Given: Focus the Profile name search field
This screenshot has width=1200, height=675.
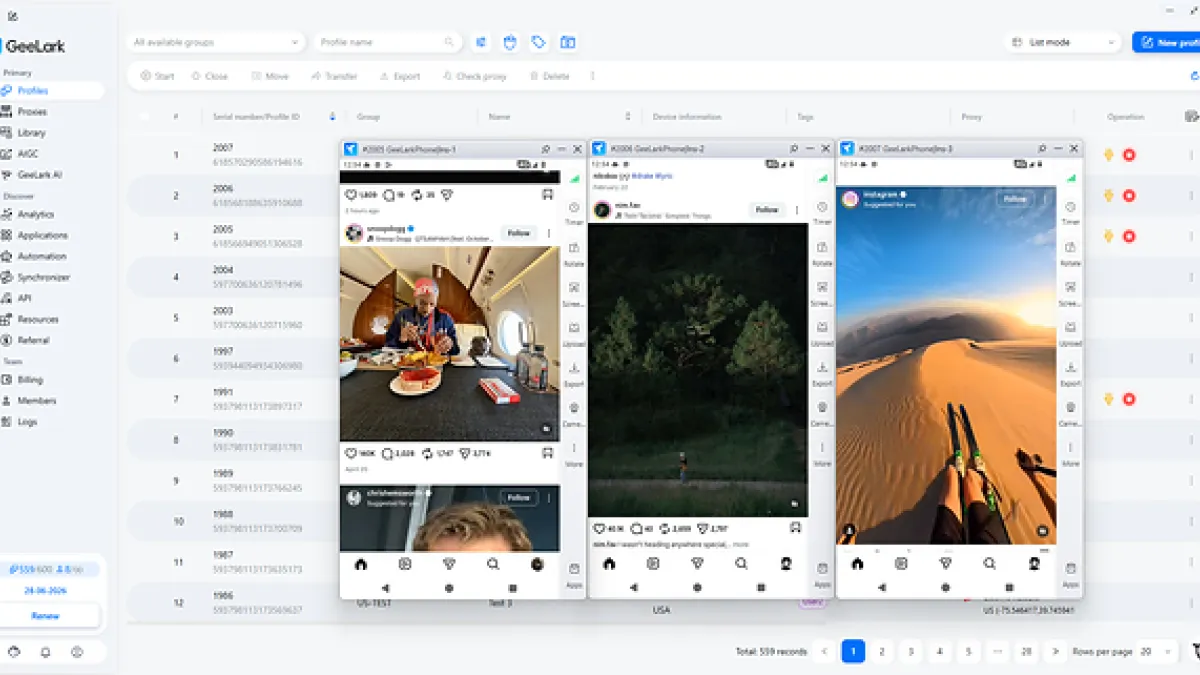Looking at the screenshot, I should [387, 43].
